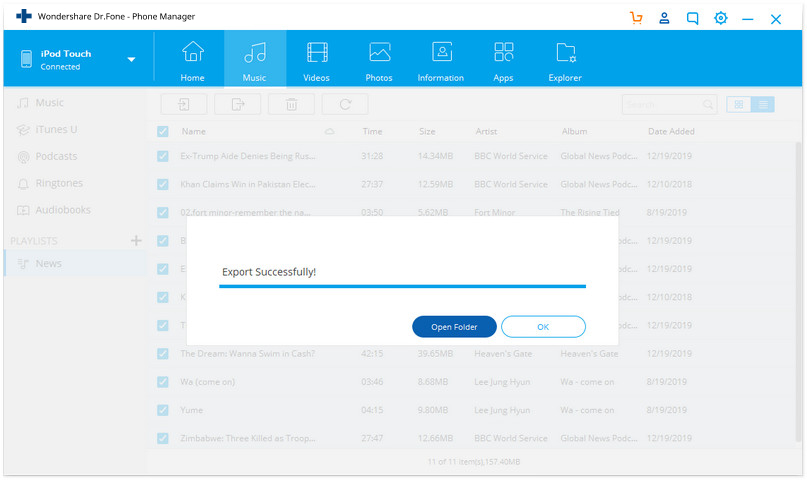
Task: Switch to list view
Action: point(763,104)
